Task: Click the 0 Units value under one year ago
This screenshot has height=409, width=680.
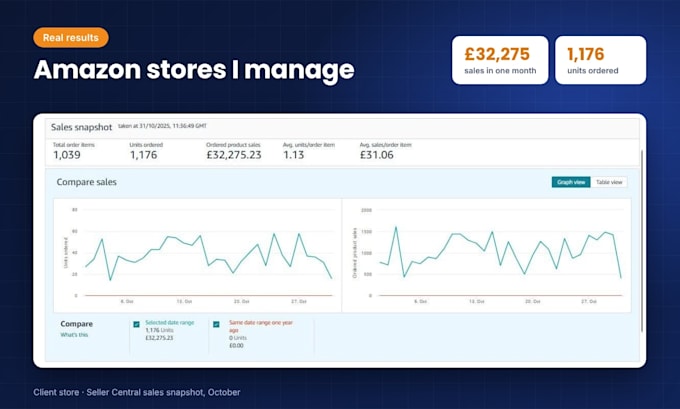Action: (x=238, y=338)
